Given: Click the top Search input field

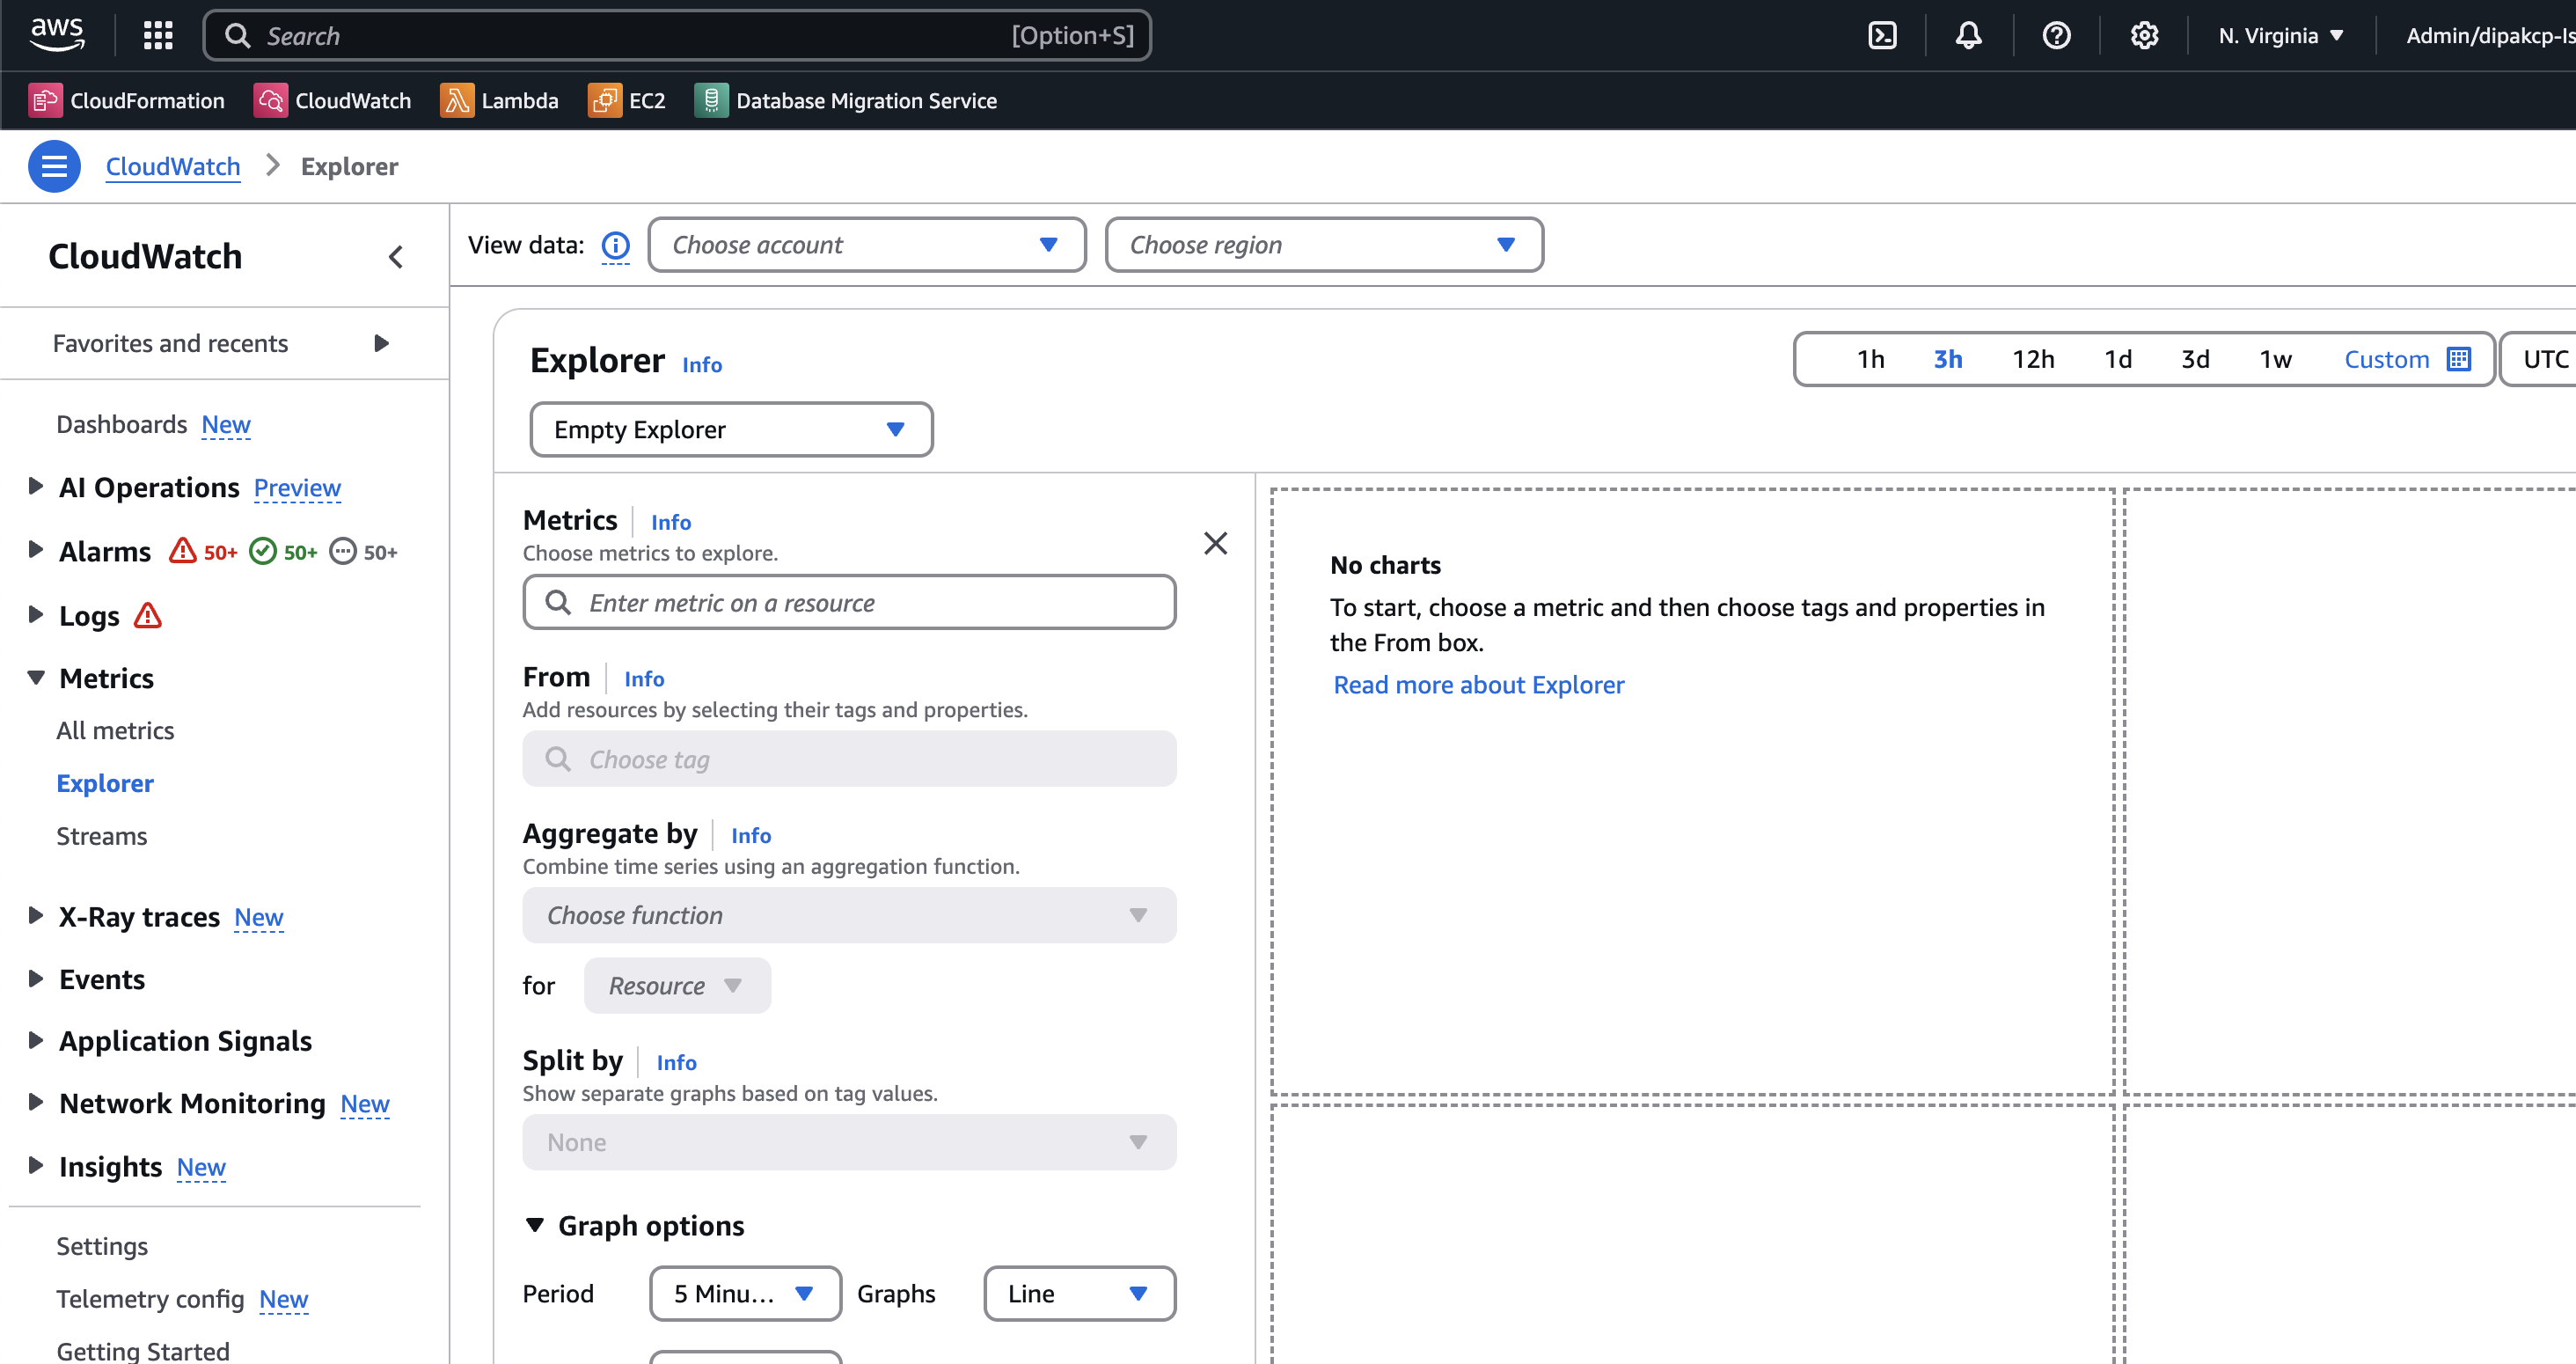Looking at the screenshot, I should click(x=677, y=36).
